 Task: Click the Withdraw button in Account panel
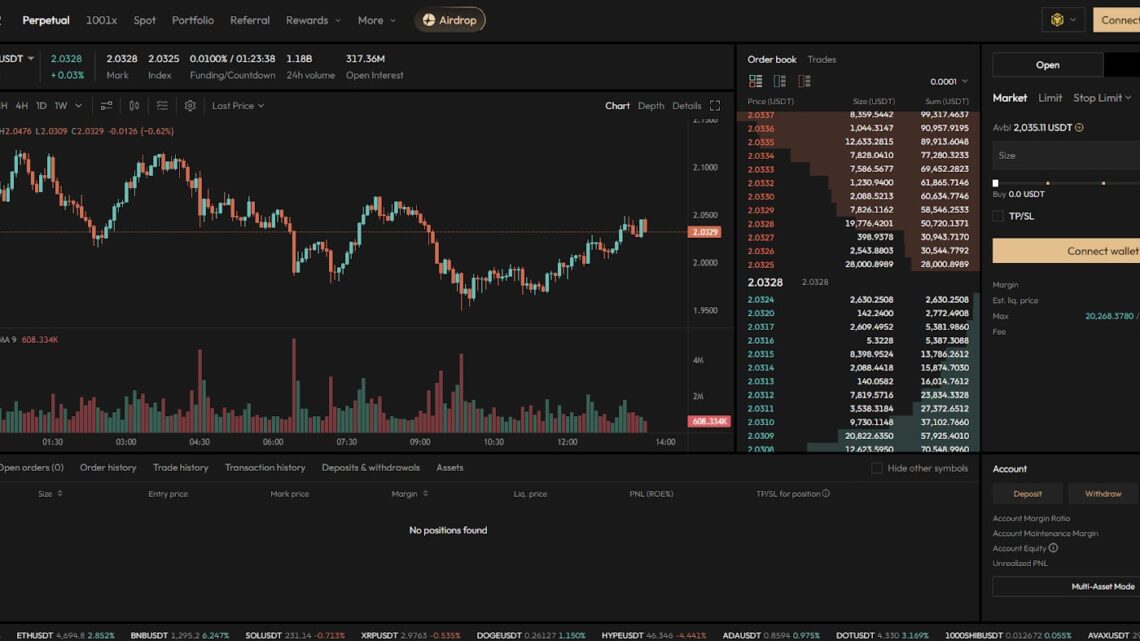pyautogui.click(x=1102, y=493)
